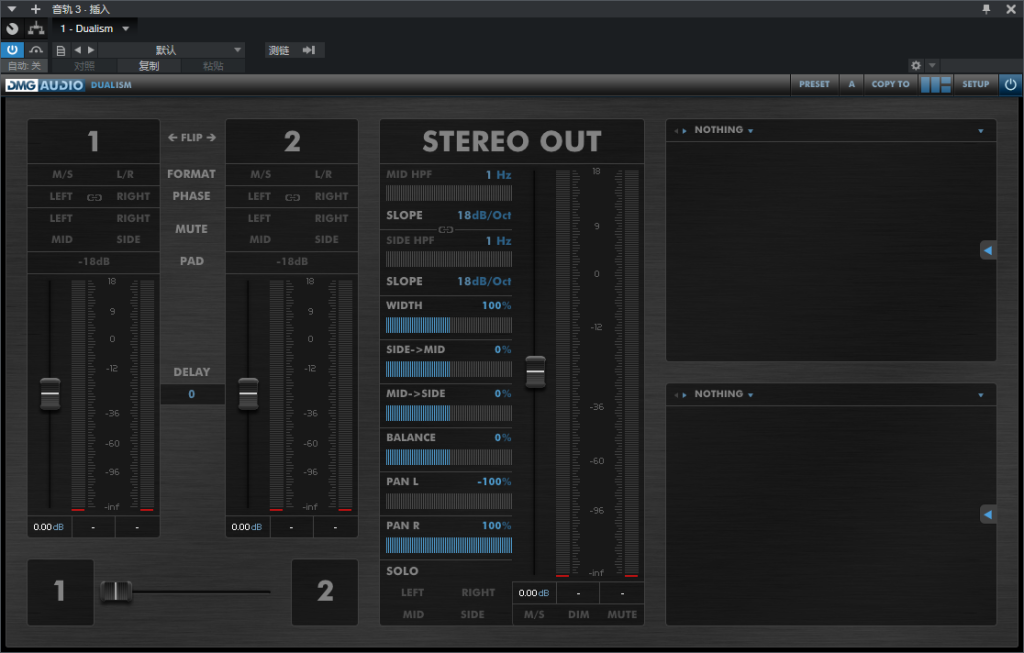Click the WIDTH slider bar
This screenshot has height=653, width=1024.
coord(448,325)
